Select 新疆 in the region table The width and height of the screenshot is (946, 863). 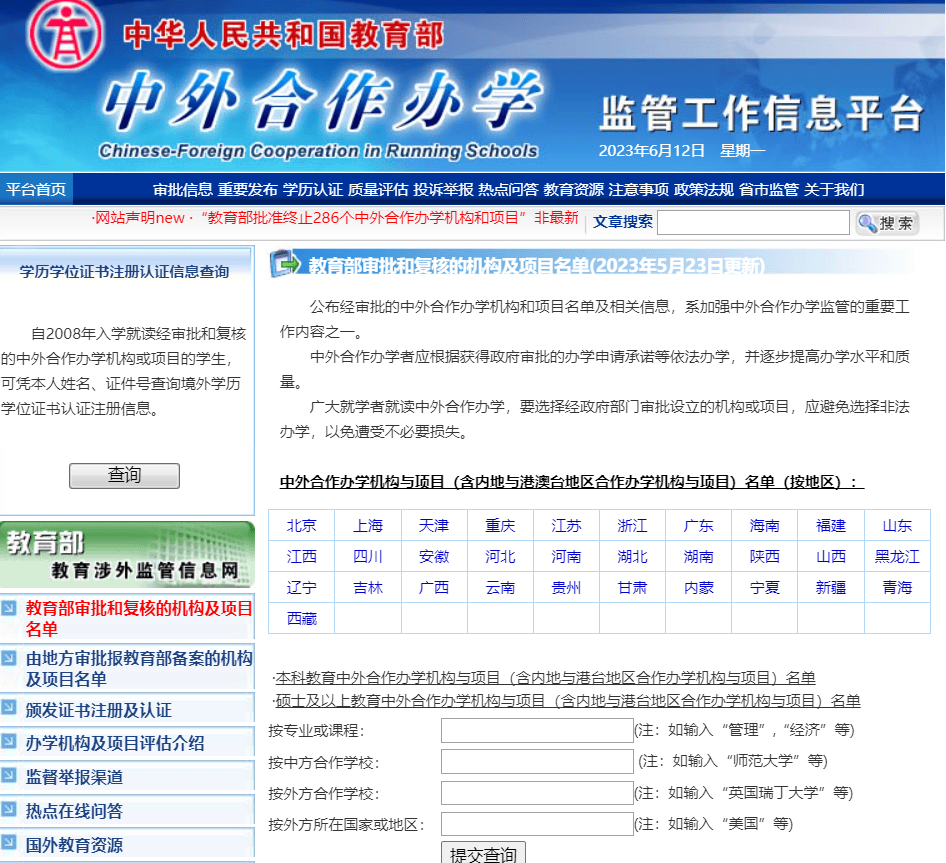coord(831,588)
